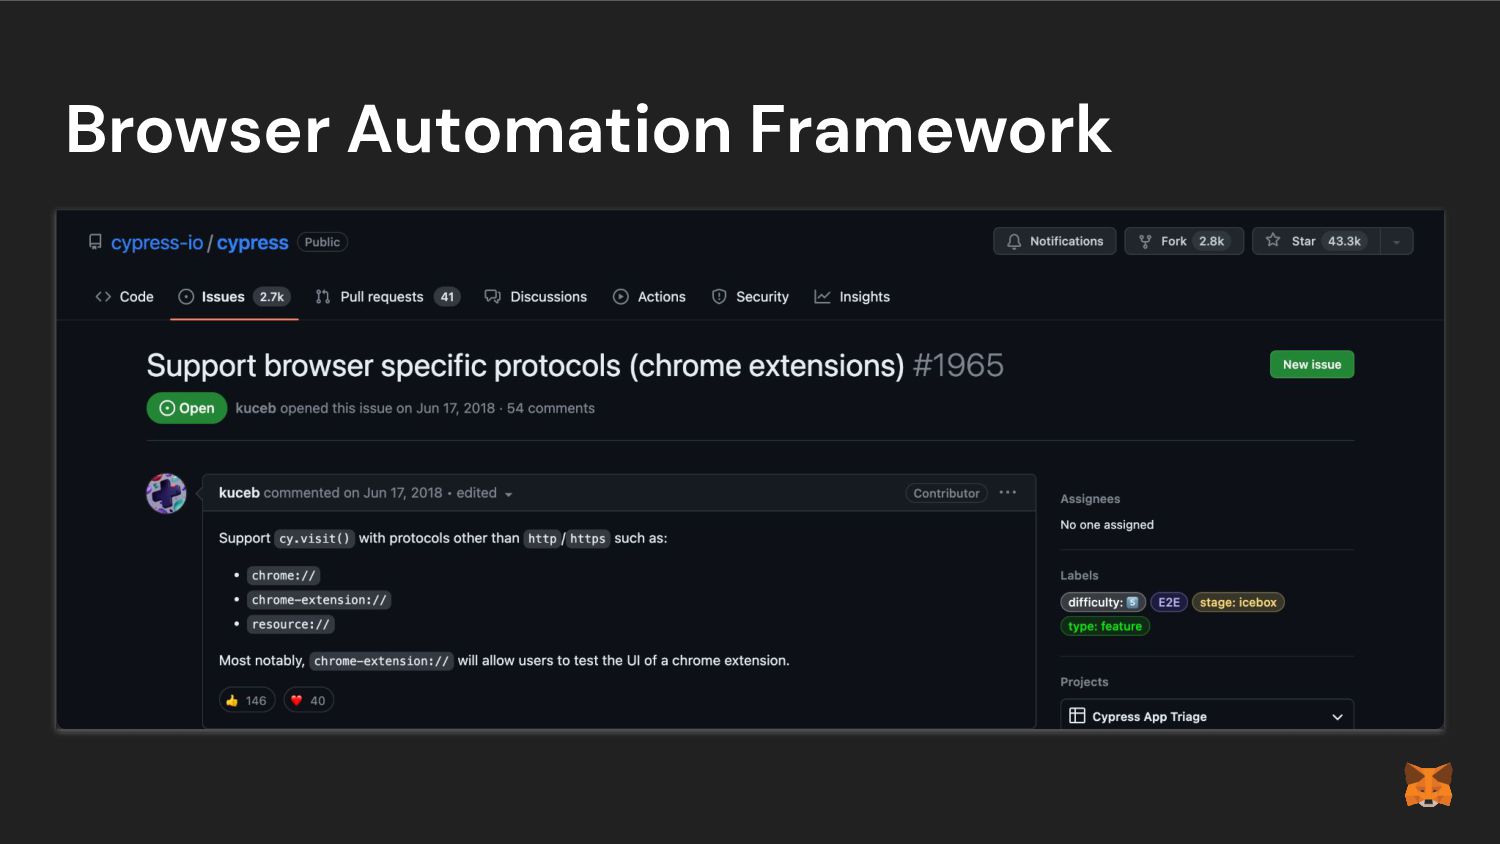Image resolution: width=1500 pixels, height=844 pixels.
Task: Click kuceb's avatar image
Action: pos(166,493)
